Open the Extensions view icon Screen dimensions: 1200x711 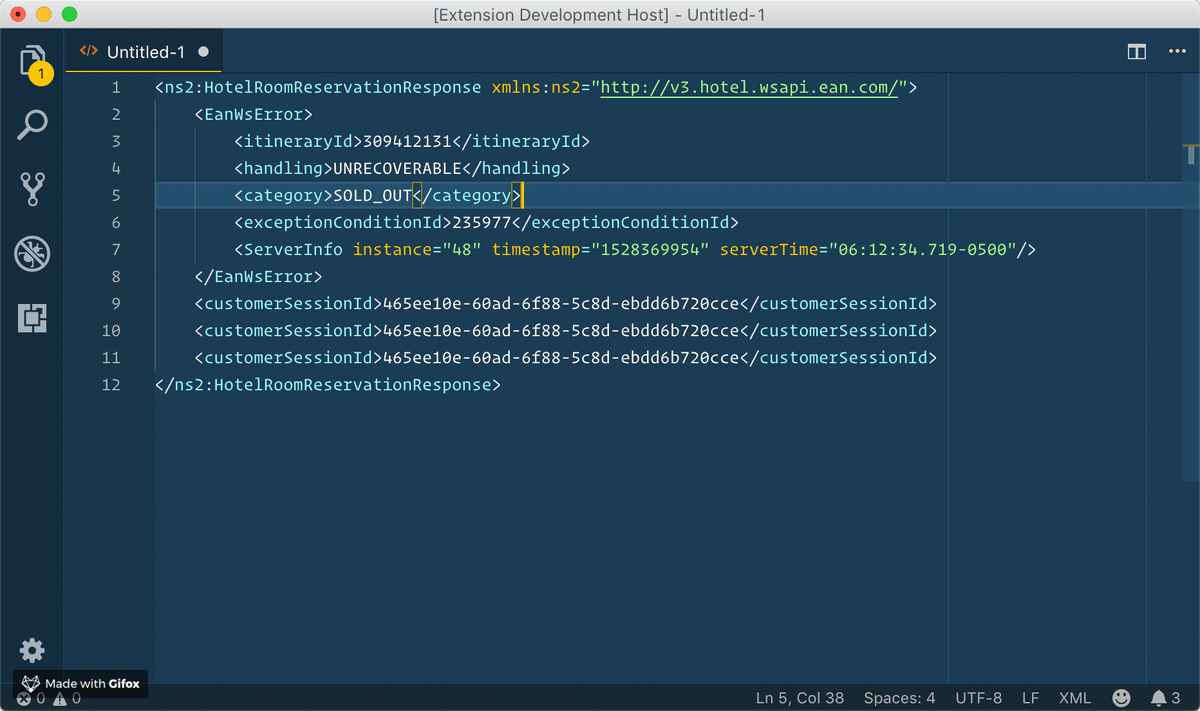point(33,318)
